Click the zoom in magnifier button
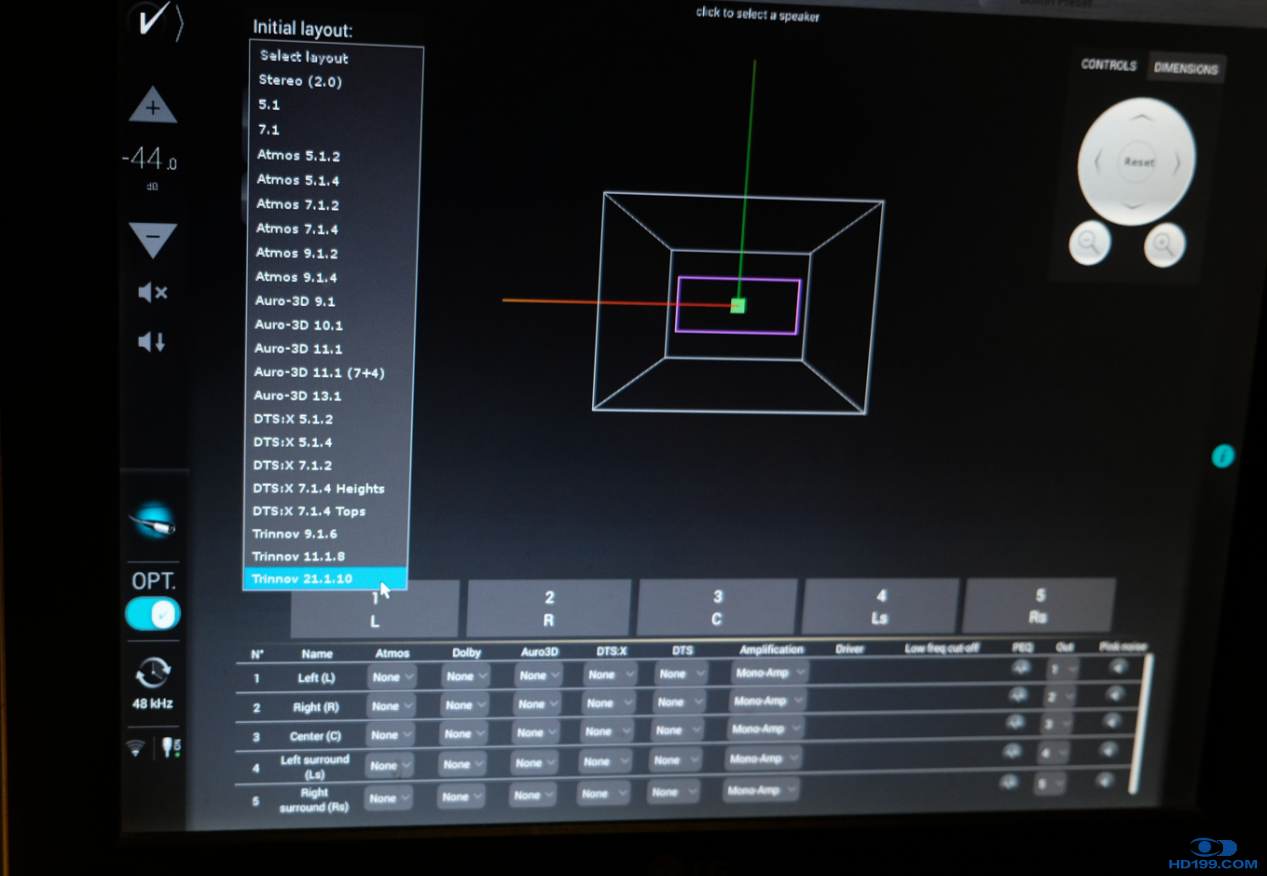Screen dimensions: 1267x876 point(1164,244)
